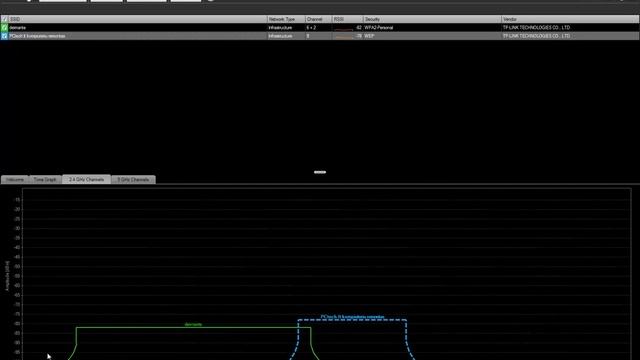Uncheck the green checkbox for the domanta network
Viewport: 640px width, 360px height.
pos(4,27)
